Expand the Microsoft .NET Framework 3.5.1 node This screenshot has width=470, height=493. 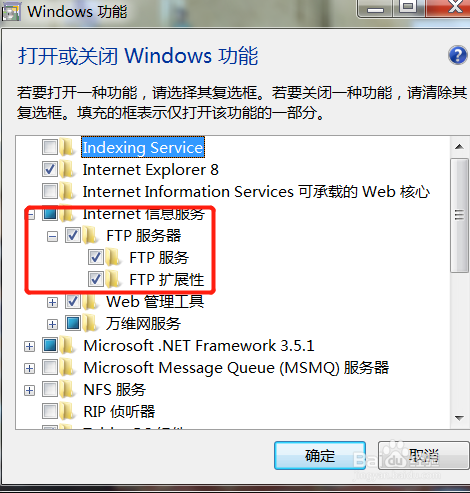coord(29,346)
